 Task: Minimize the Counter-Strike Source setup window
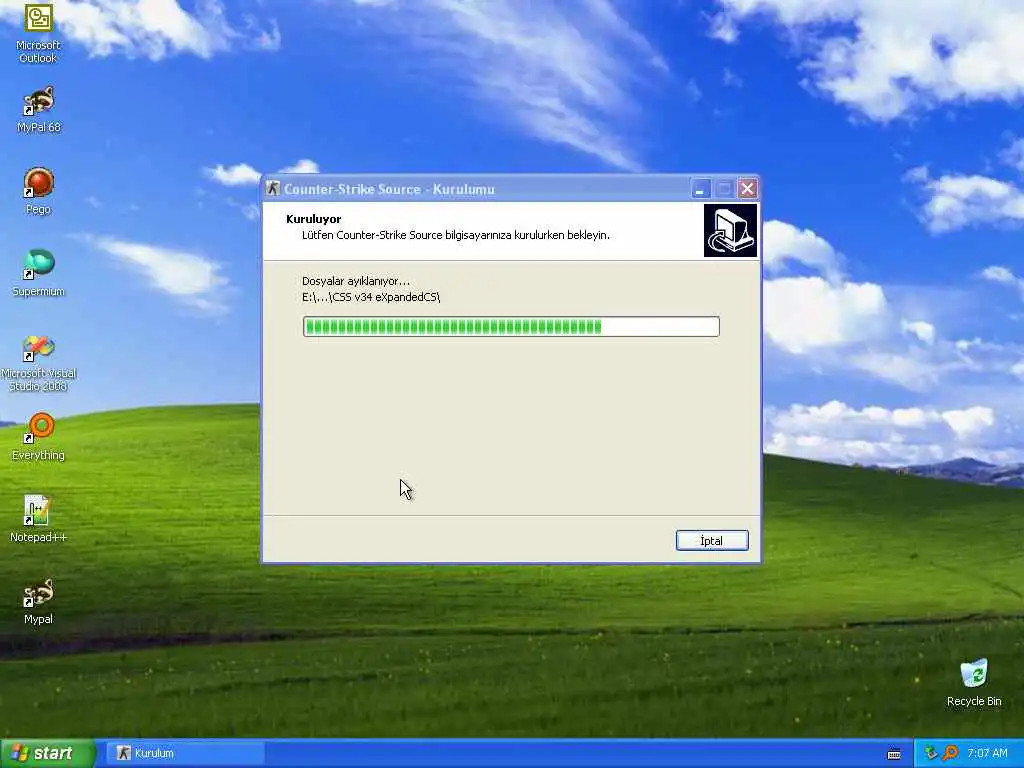tap(700, 189)
